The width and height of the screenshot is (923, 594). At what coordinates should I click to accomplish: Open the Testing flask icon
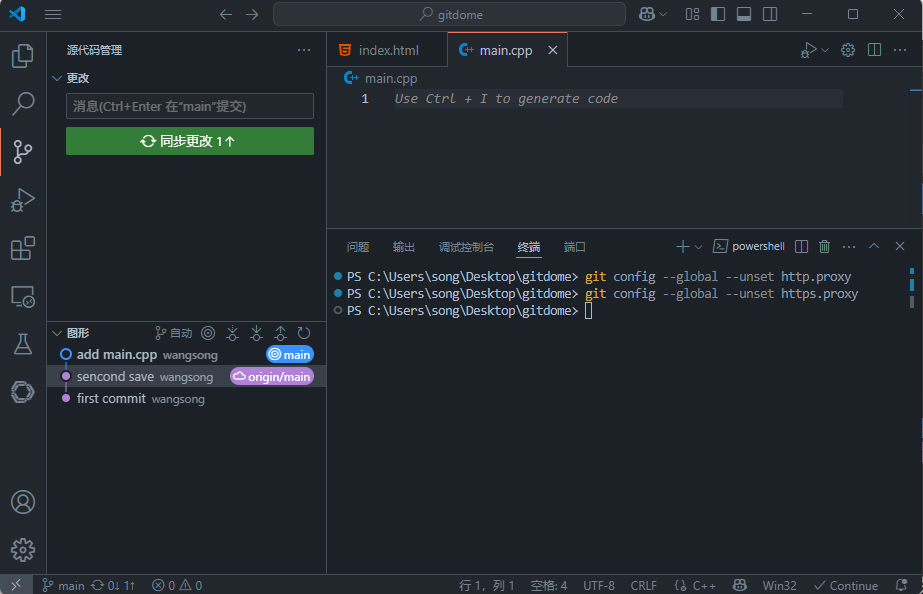coord(22,344)
